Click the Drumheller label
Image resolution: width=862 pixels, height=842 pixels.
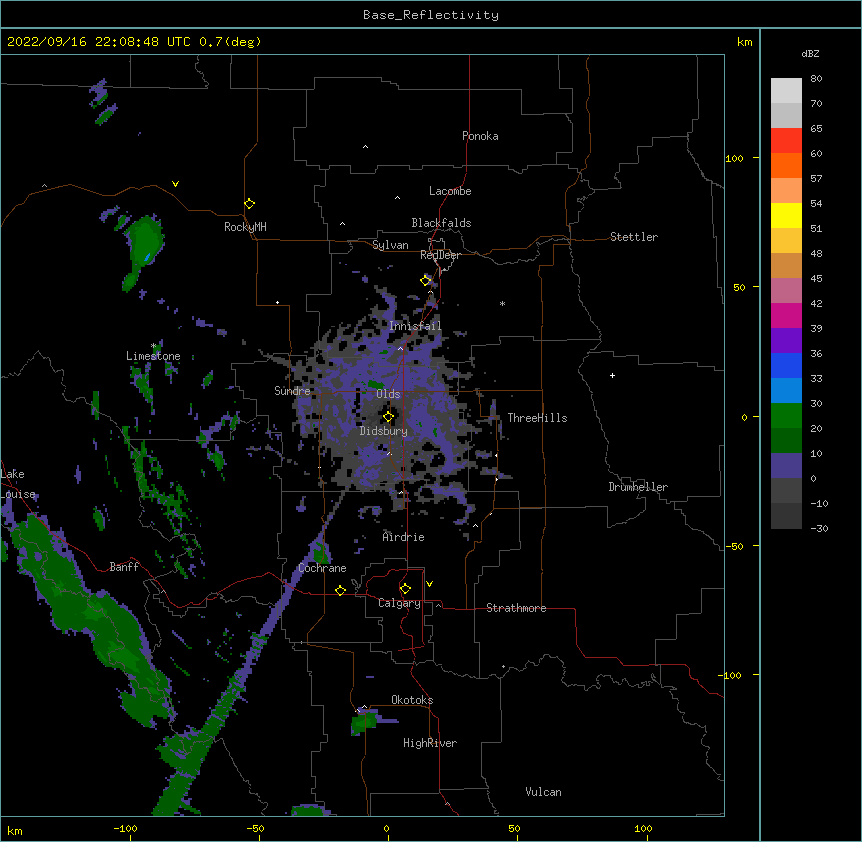tap(638, 487)
